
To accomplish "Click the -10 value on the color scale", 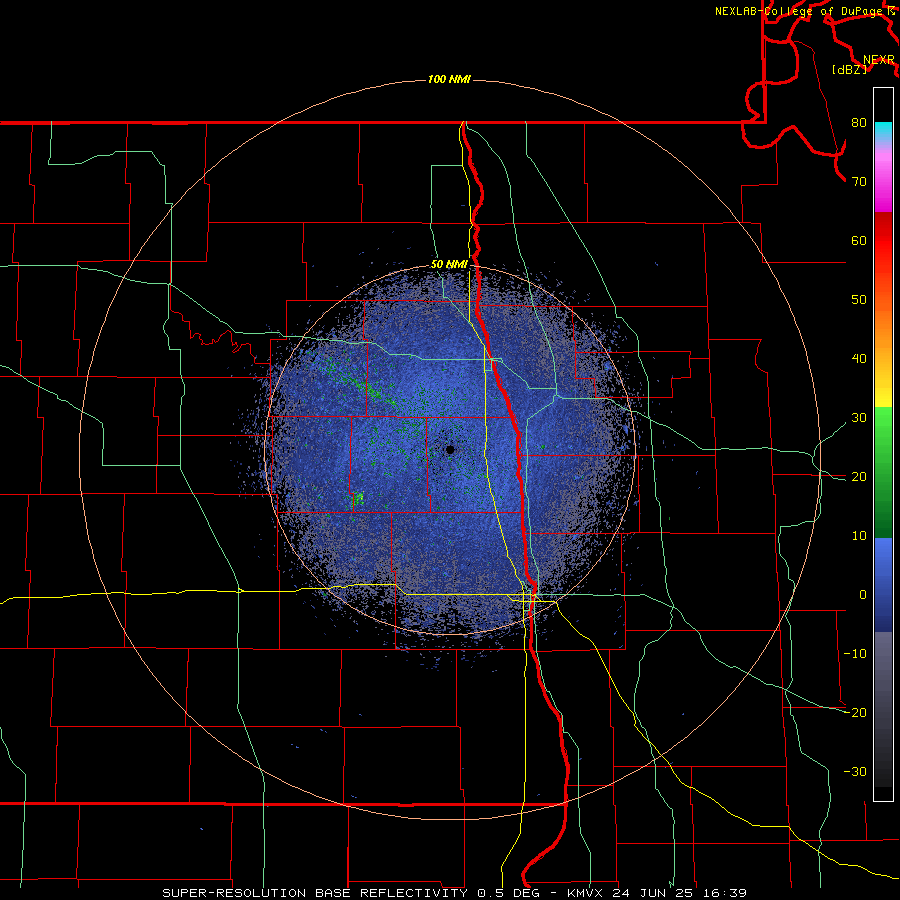I will pos(855,654).
